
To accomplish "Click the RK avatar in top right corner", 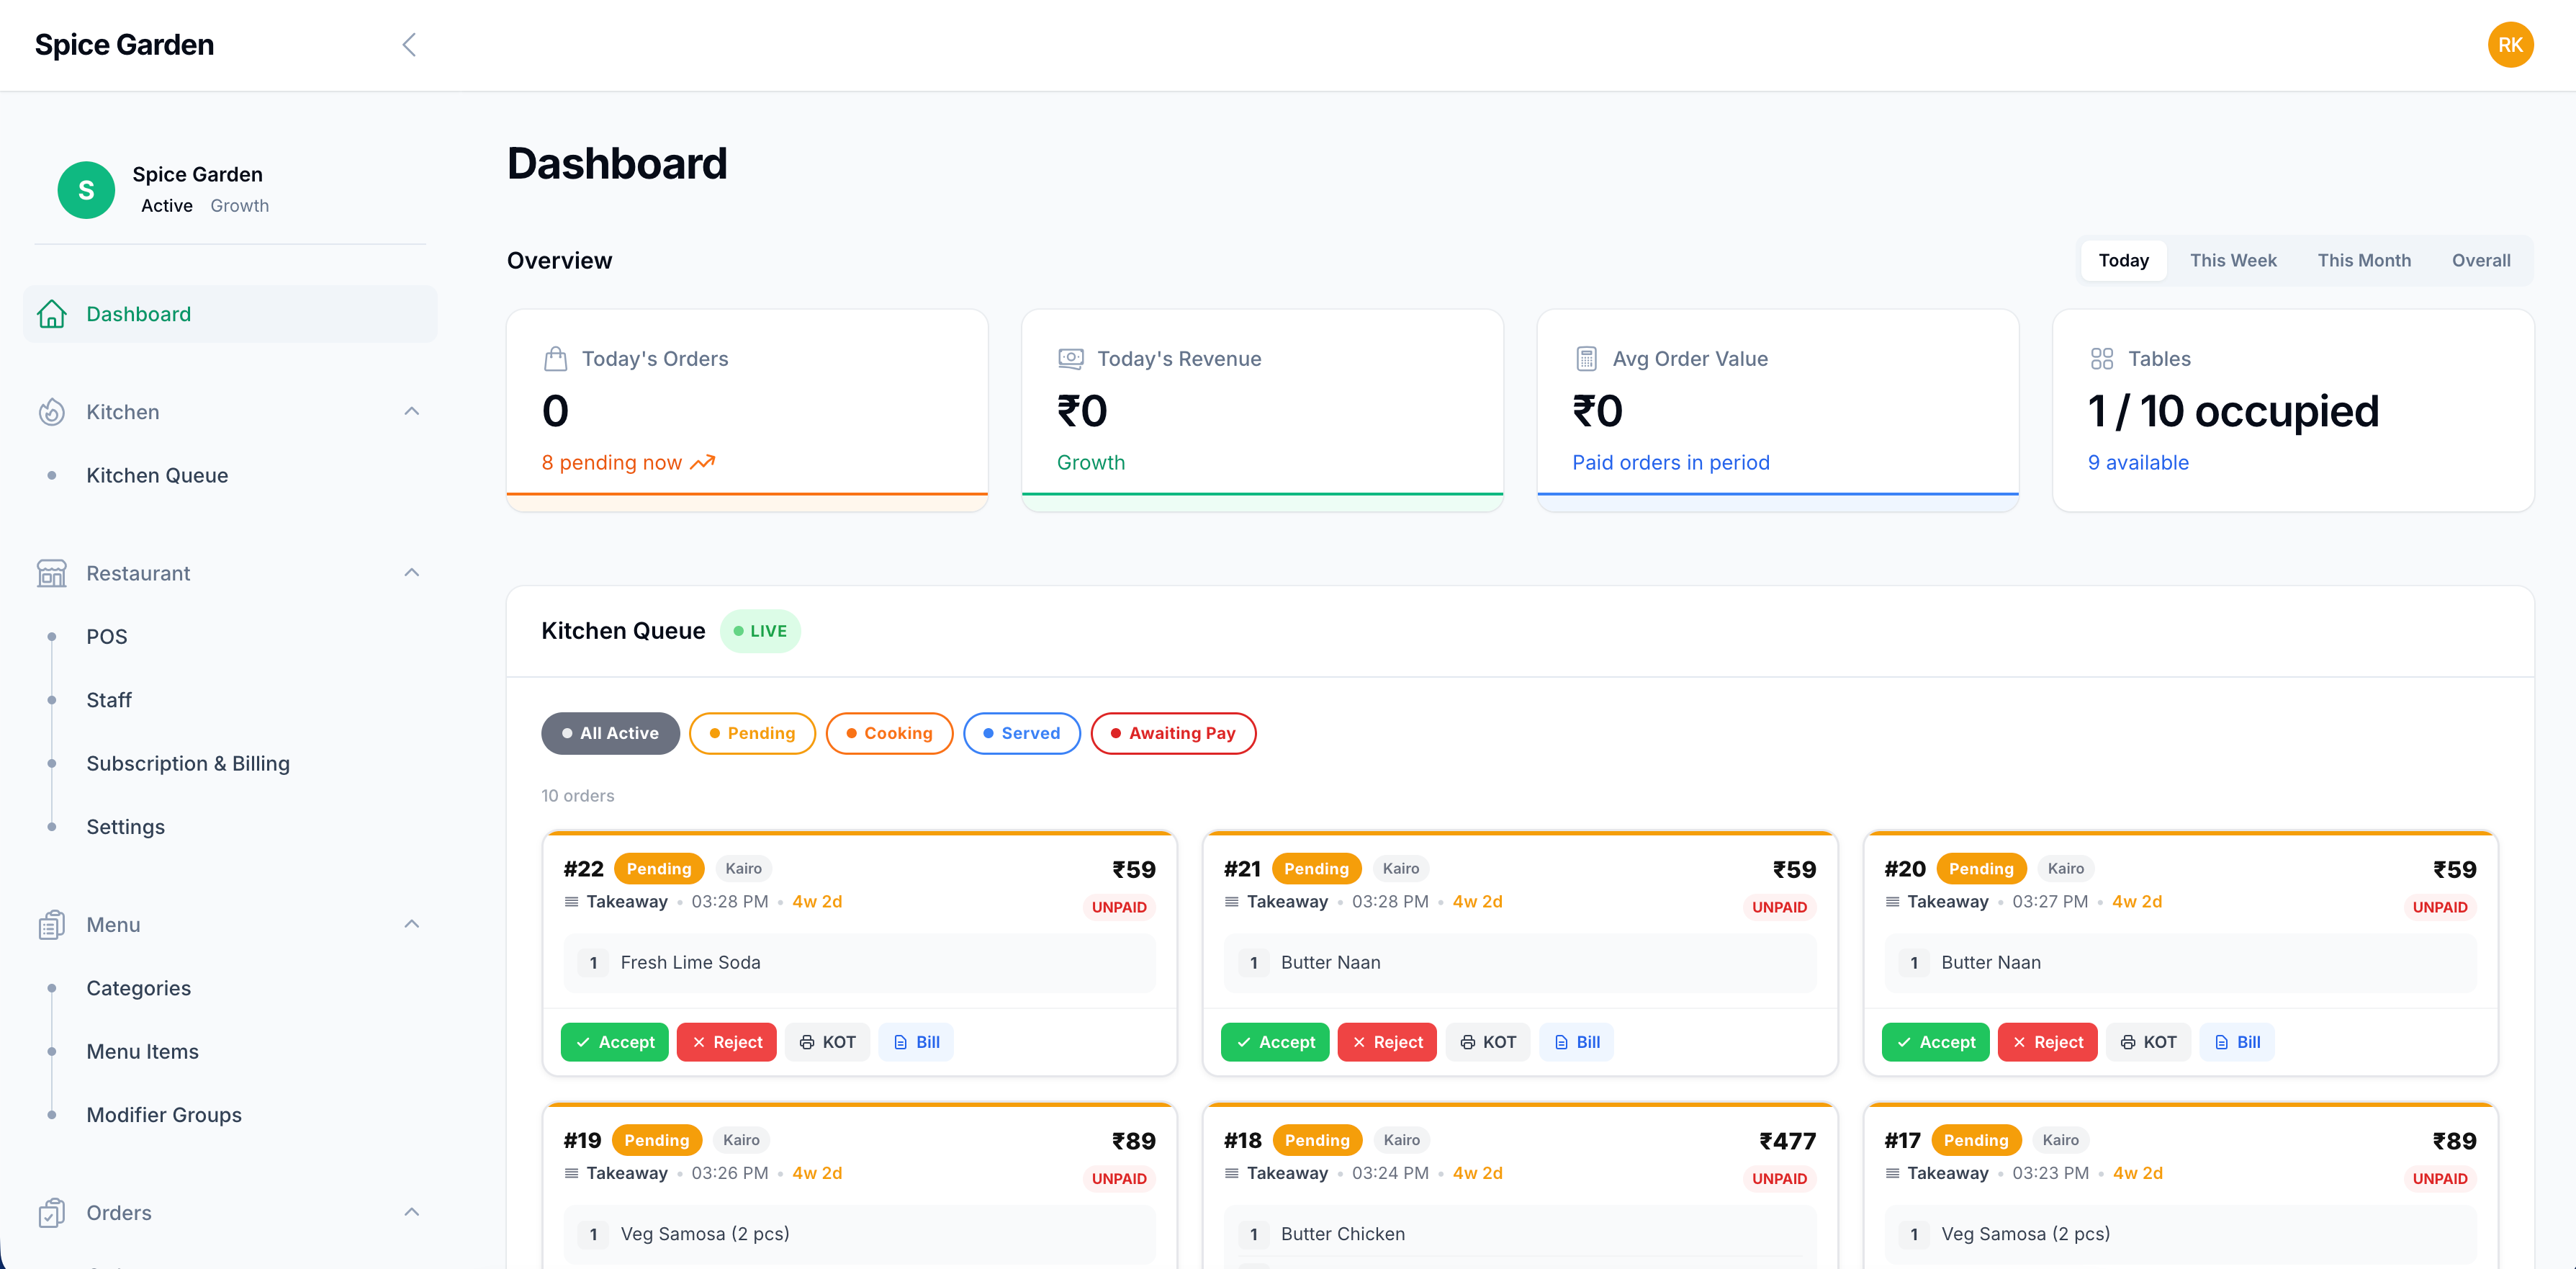I will tap(2511, 44).
